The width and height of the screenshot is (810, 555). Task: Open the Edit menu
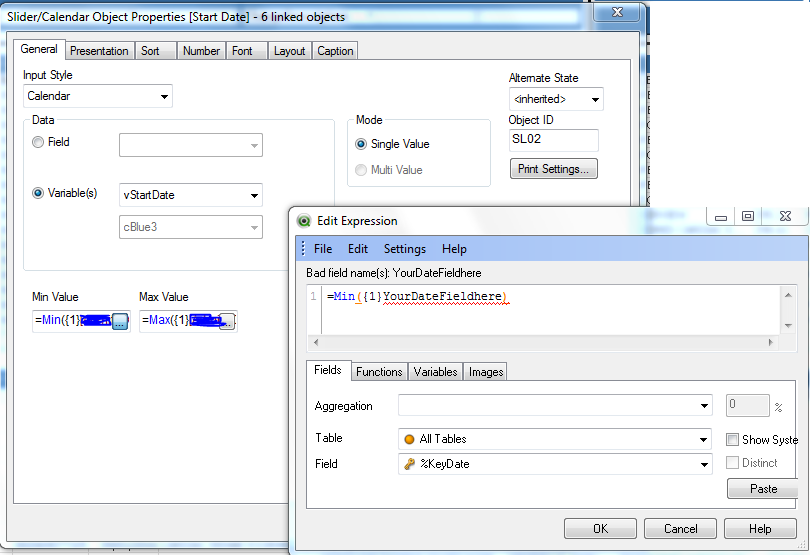tap(357, 249)
